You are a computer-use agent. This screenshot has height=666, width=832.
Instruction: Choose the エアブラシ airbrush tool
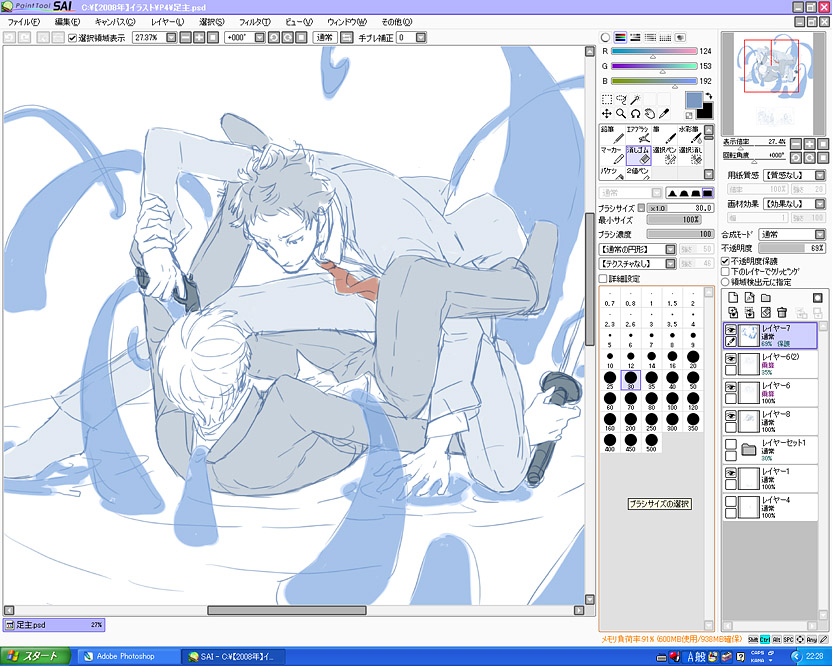[x=638, y=134]
